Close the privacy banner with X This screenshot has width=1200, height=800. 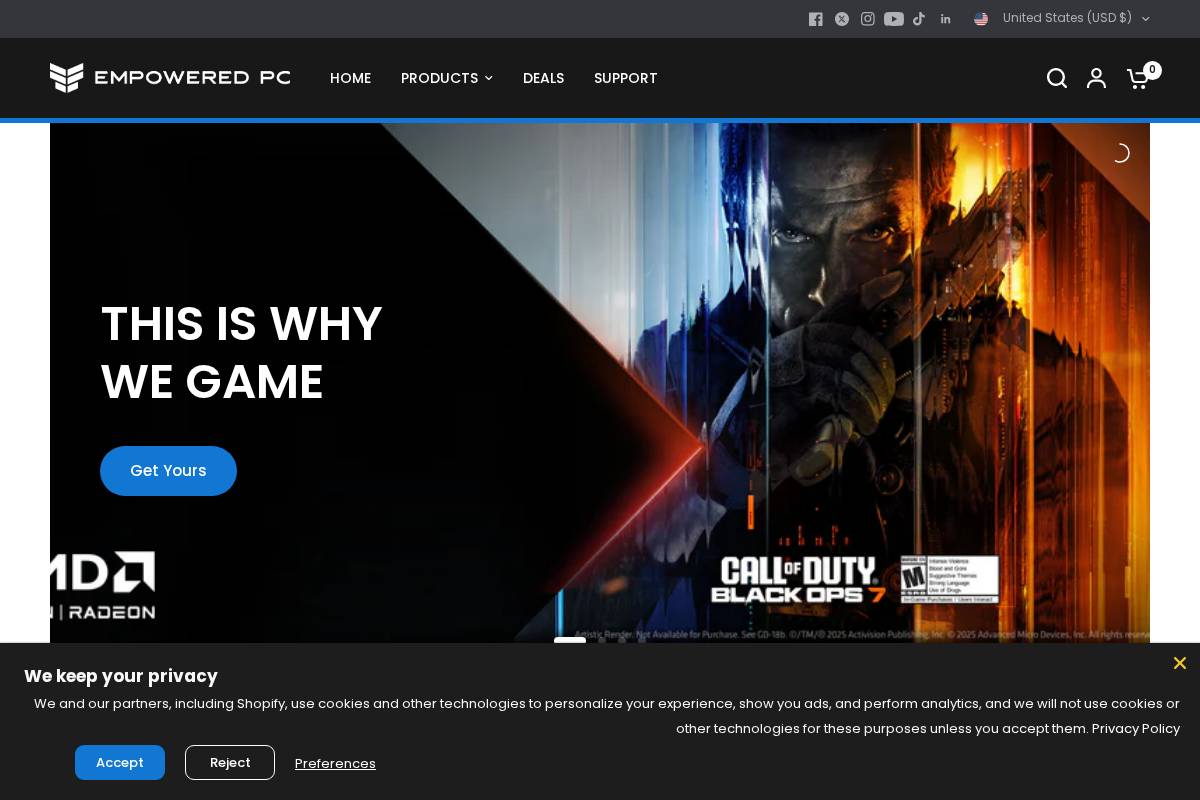1180,663
